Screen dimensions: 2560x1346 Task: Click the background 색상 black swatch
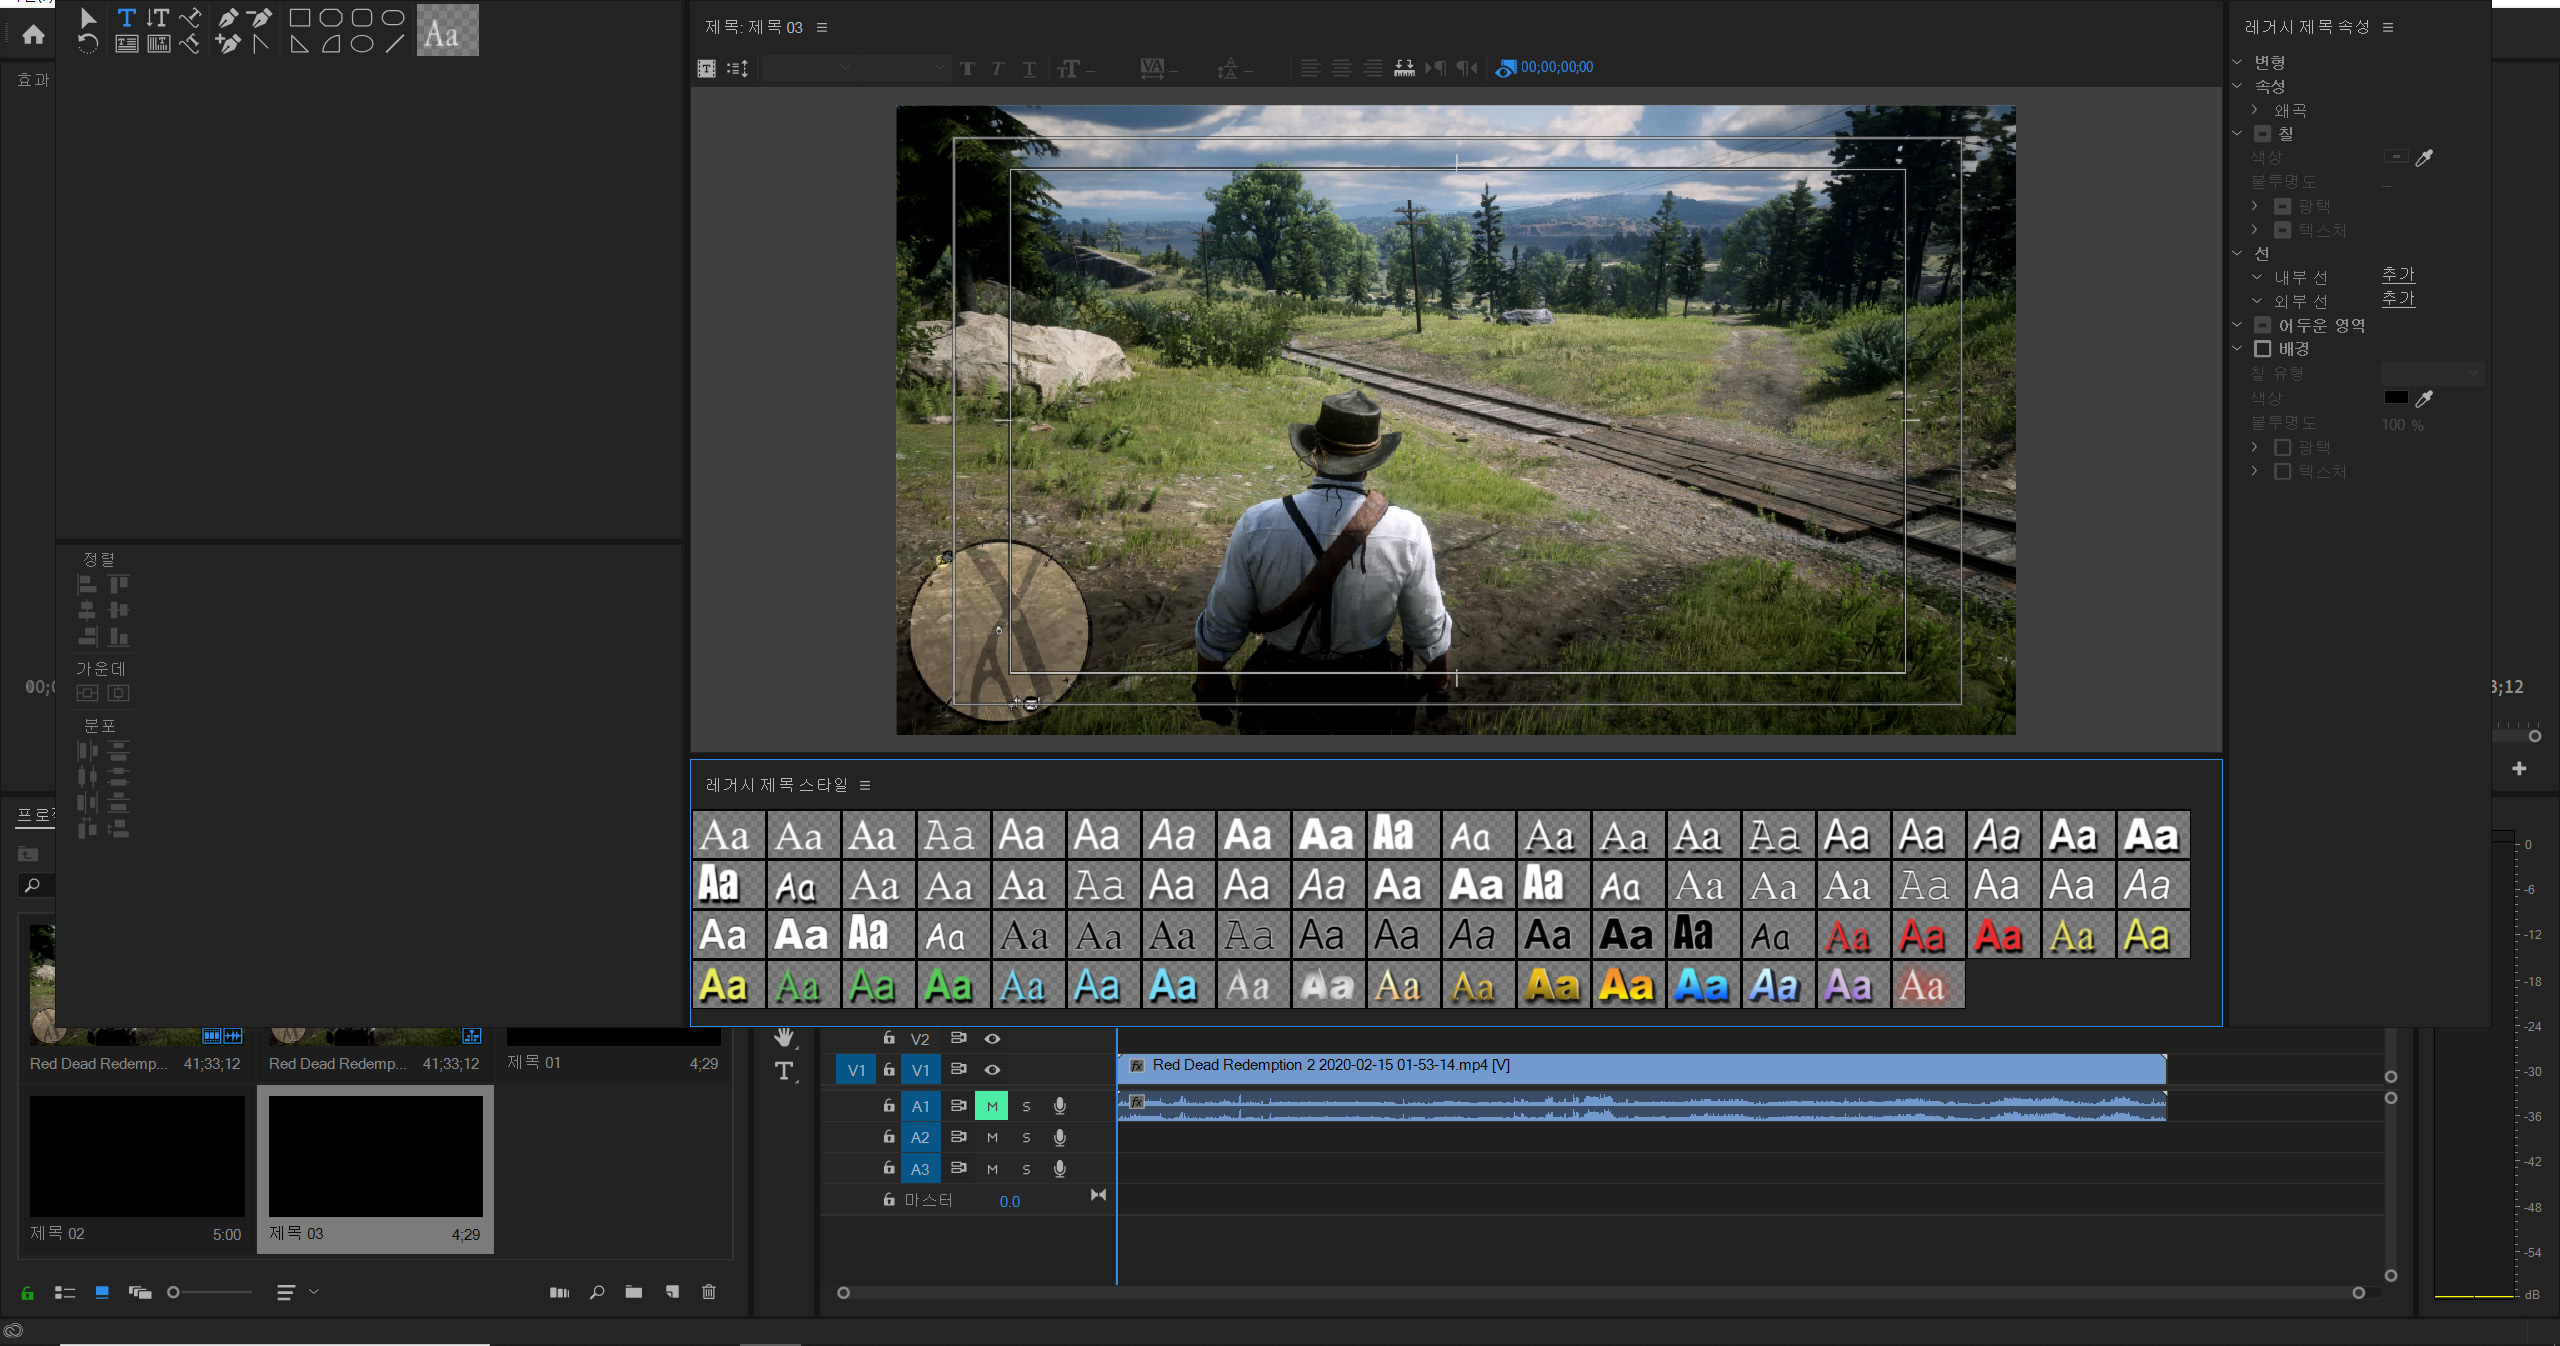coord(2396,398)
